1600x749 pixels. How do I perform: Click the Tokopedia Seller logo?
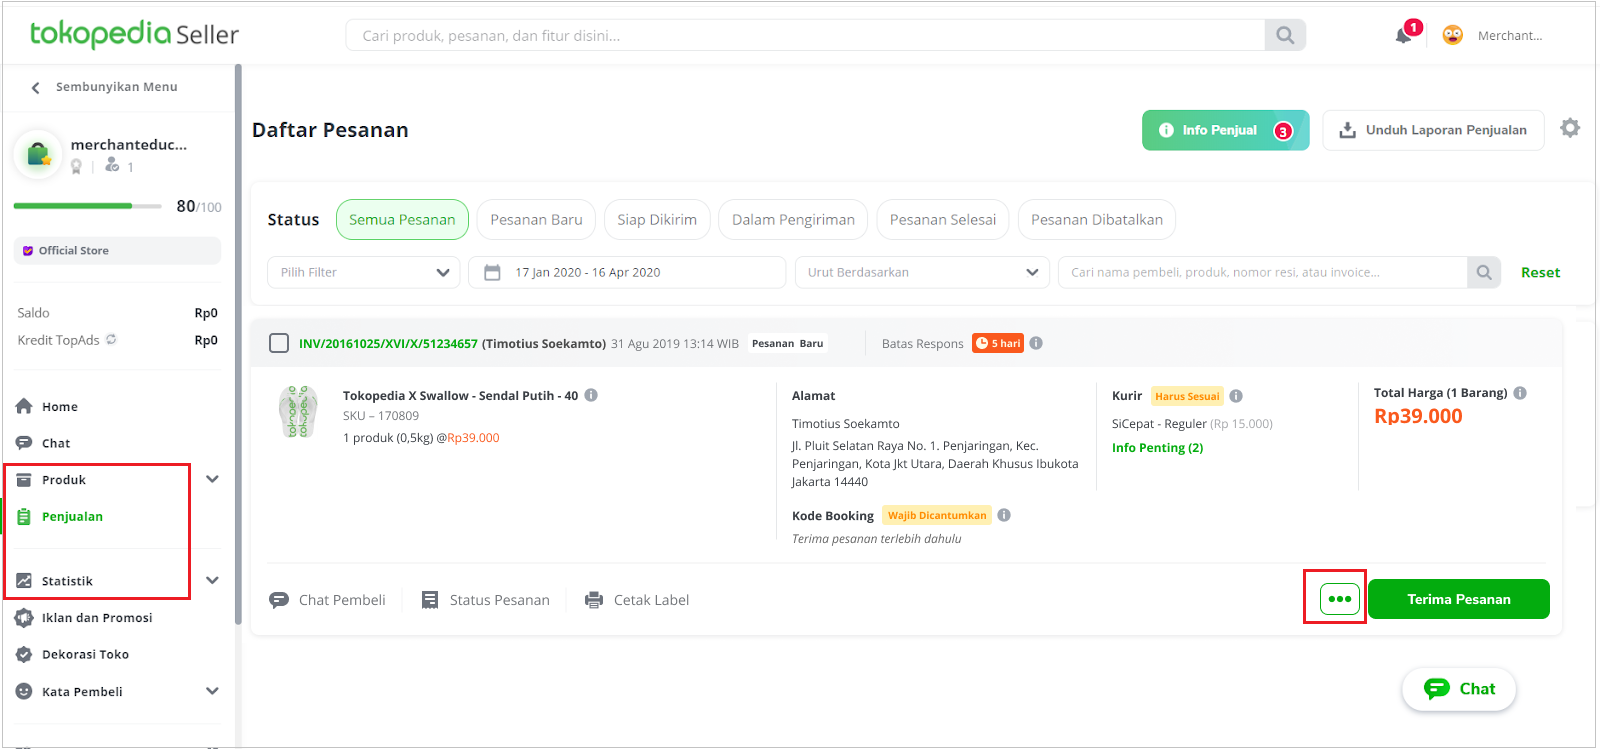point(134,34)
